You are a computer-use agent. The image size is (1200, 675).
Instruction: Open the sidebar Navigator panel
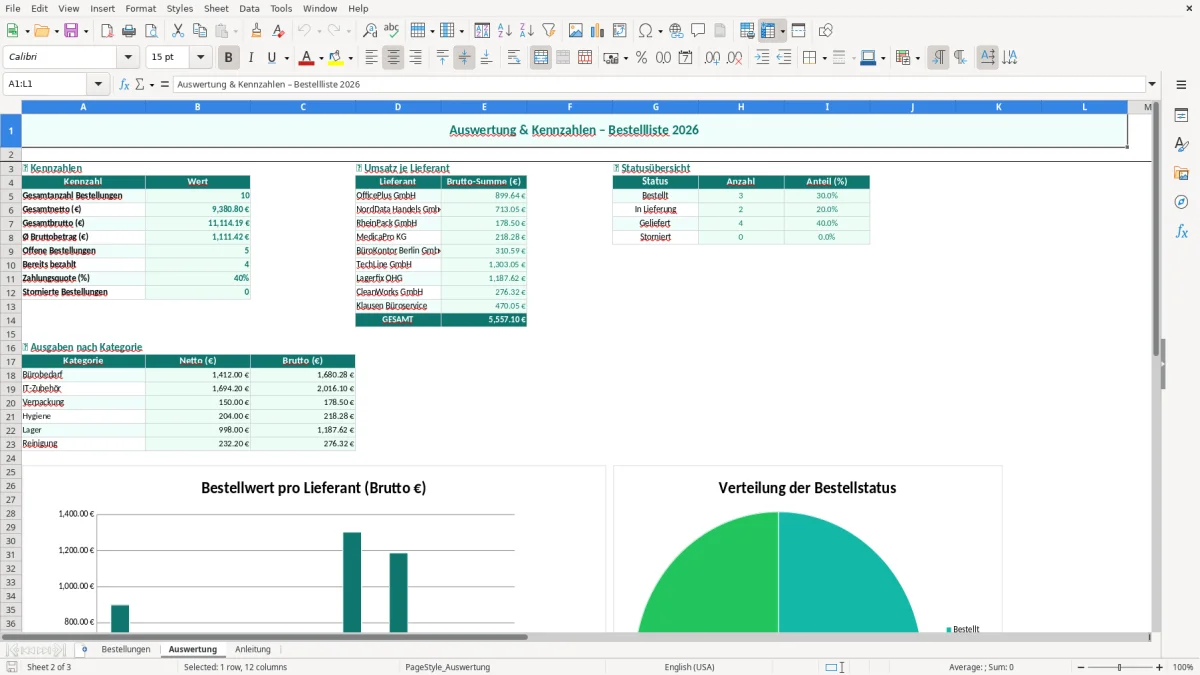tap(1181, 202)
